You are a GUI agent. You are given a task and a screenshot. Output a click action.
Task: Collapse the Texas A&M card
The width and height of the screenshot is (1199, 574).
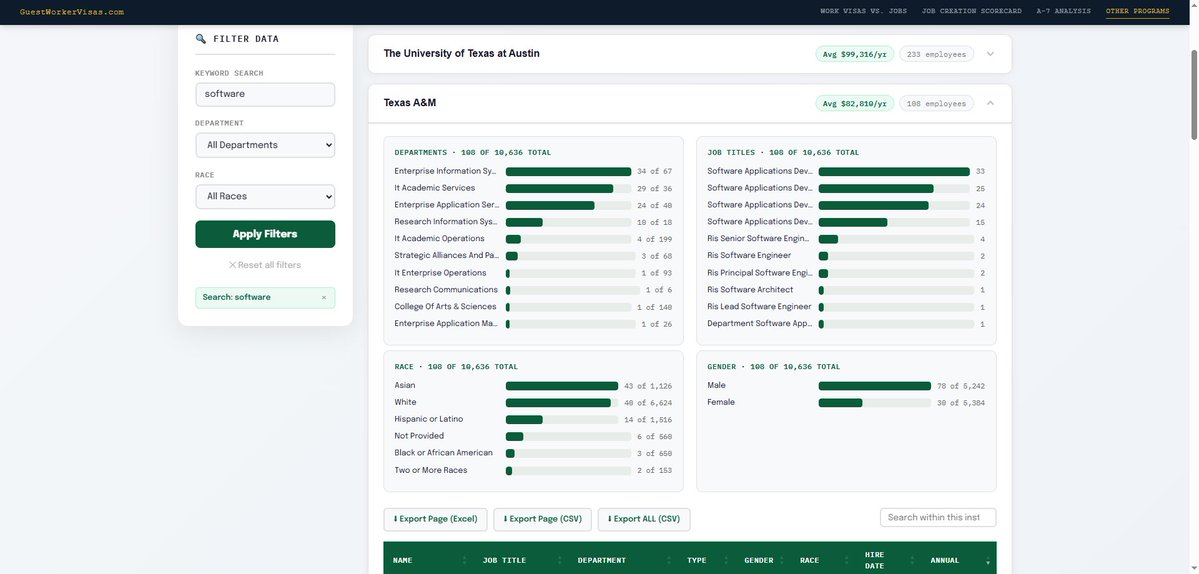pos(990,103)
